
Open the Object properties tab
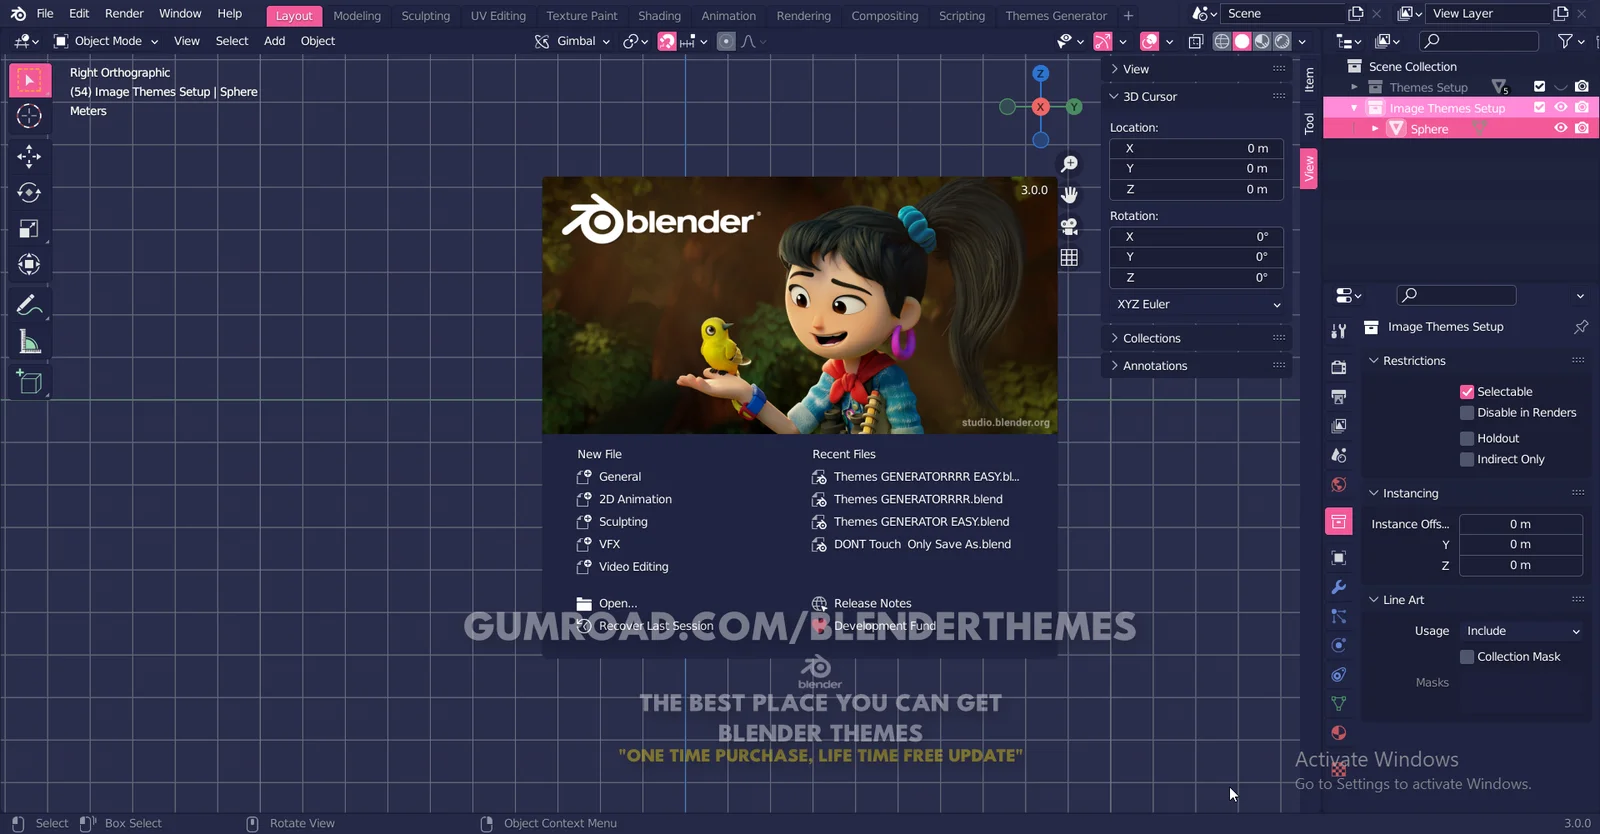point(1339,558)
